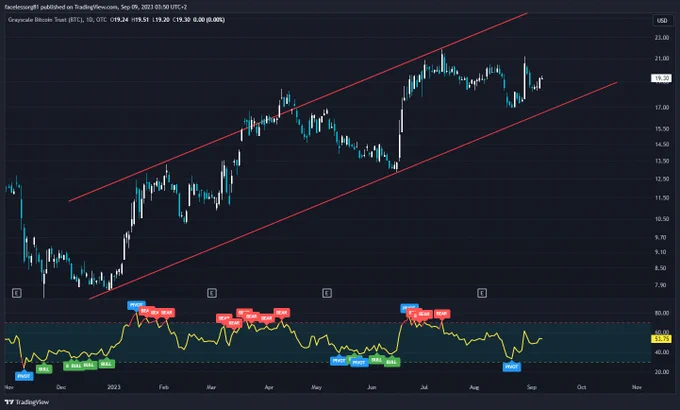Click the 11.50 price axis label
The width and height of the screenshot is (680, 410).
662,198
